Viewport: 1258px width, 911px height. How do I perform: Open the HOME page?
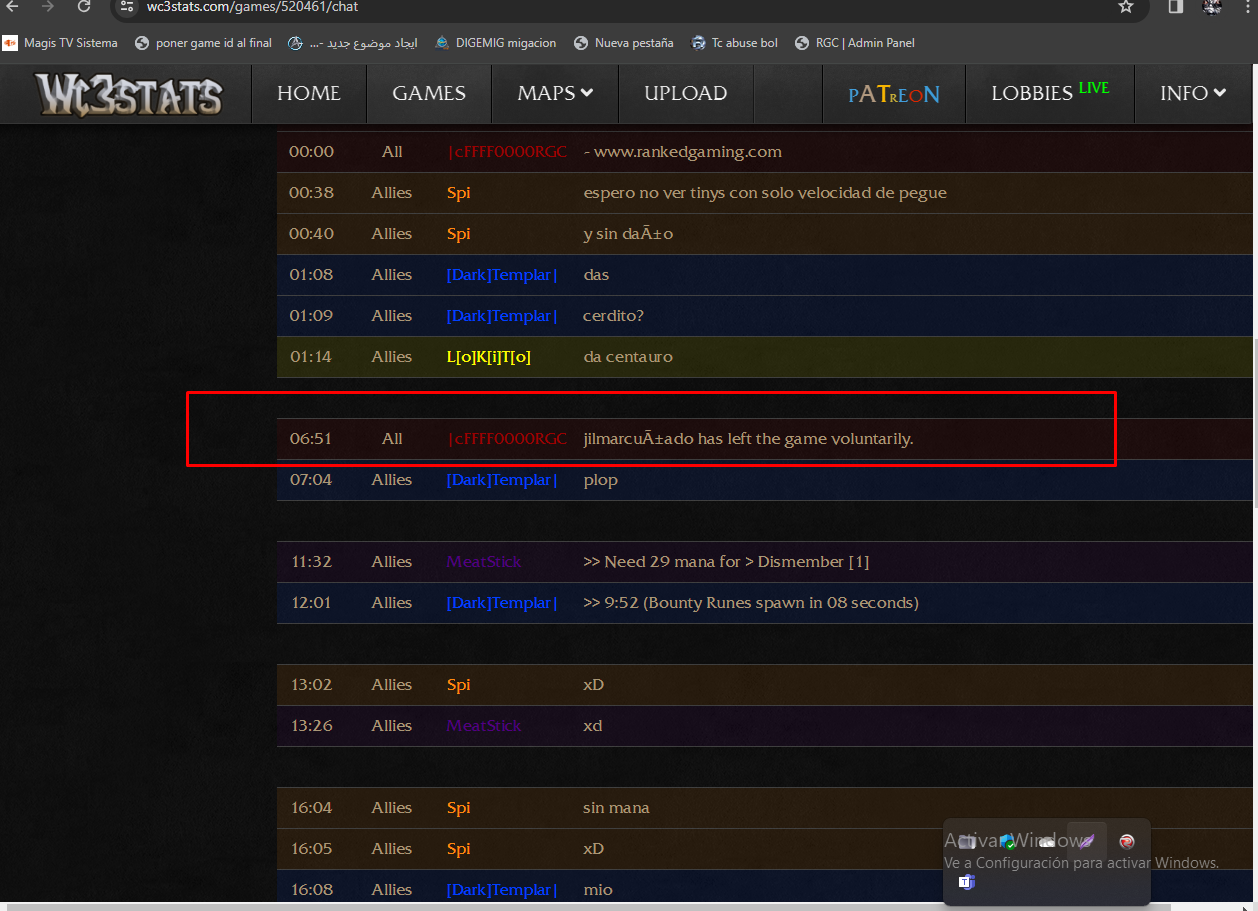coord(308,93)
